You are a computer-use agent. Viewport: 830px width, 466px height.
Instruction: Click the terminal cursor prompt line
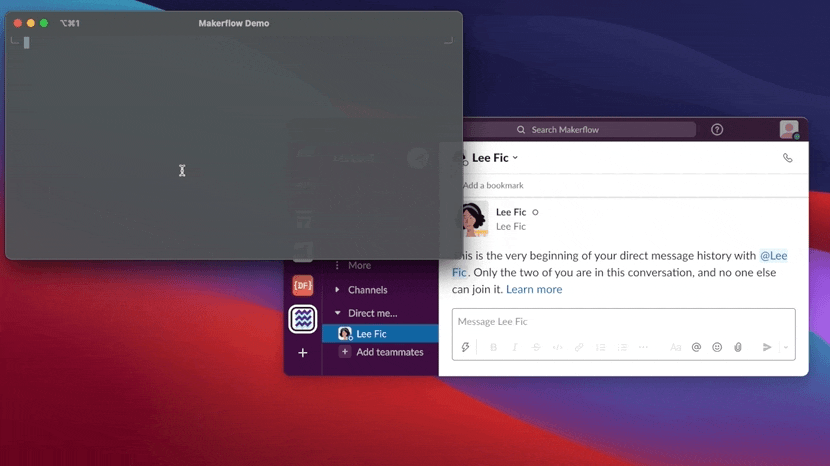(x=26, y=43)
